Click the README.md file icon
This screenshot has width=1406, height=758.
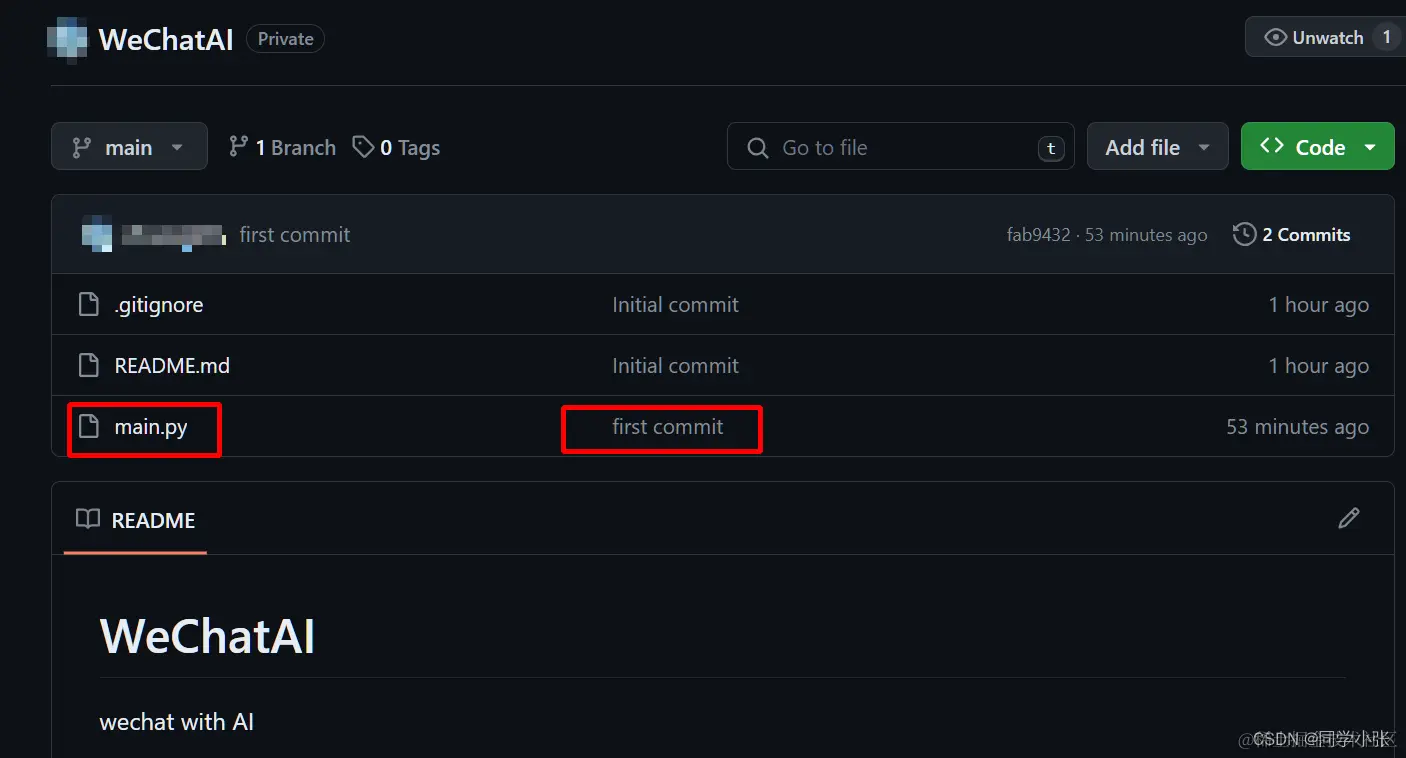(89, 366)
